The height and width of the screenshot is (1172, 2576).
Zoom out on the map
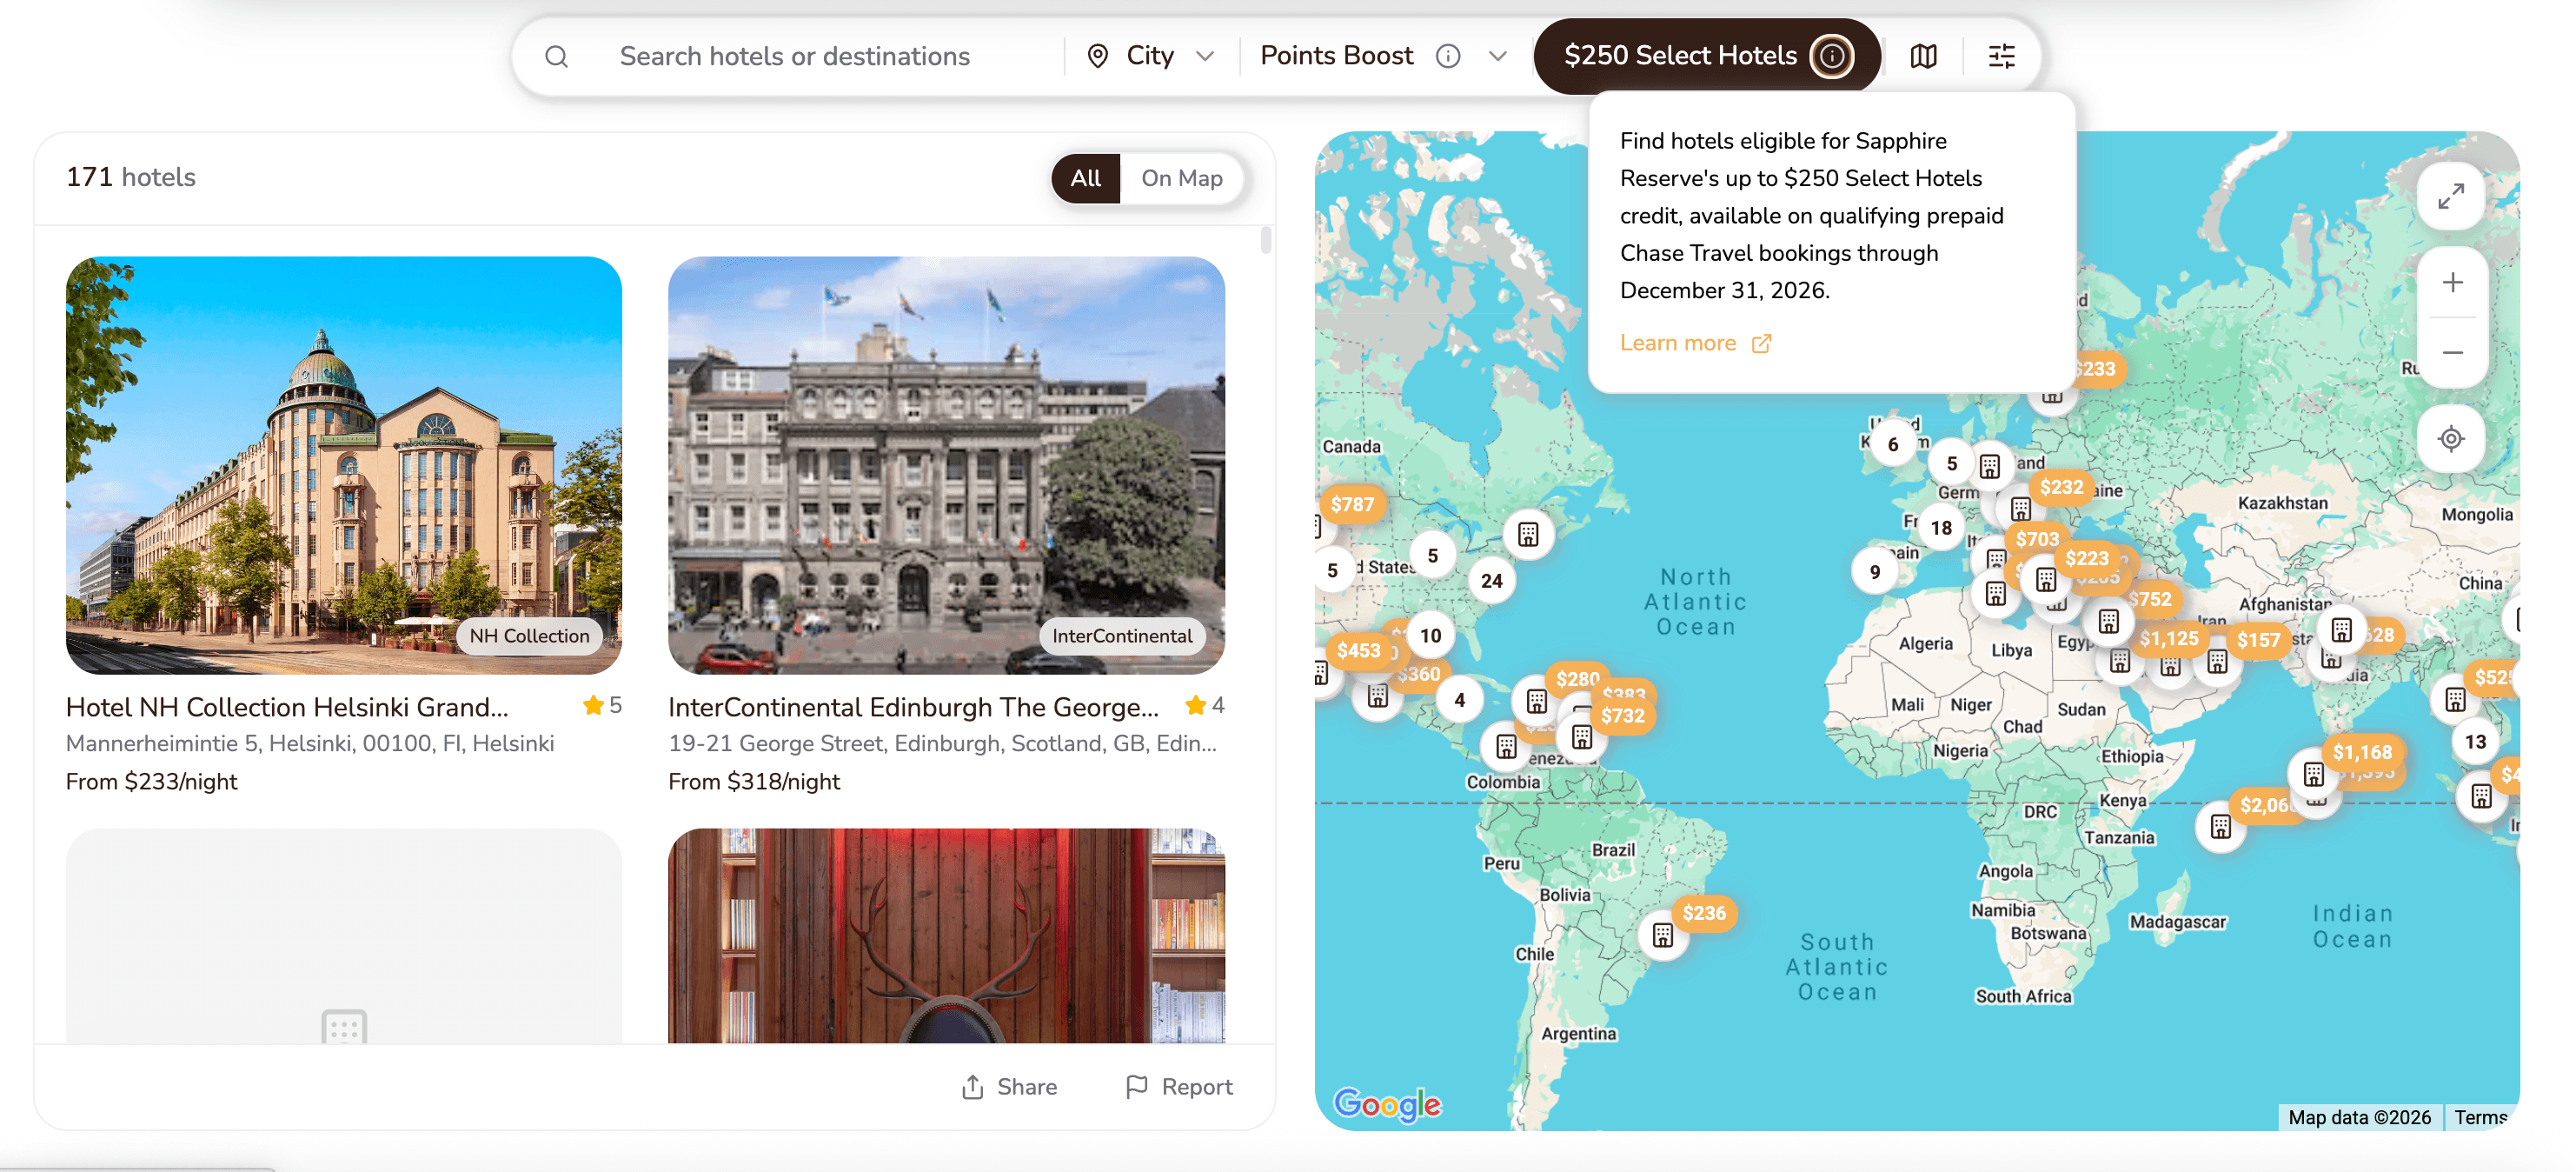(2452, 353)
